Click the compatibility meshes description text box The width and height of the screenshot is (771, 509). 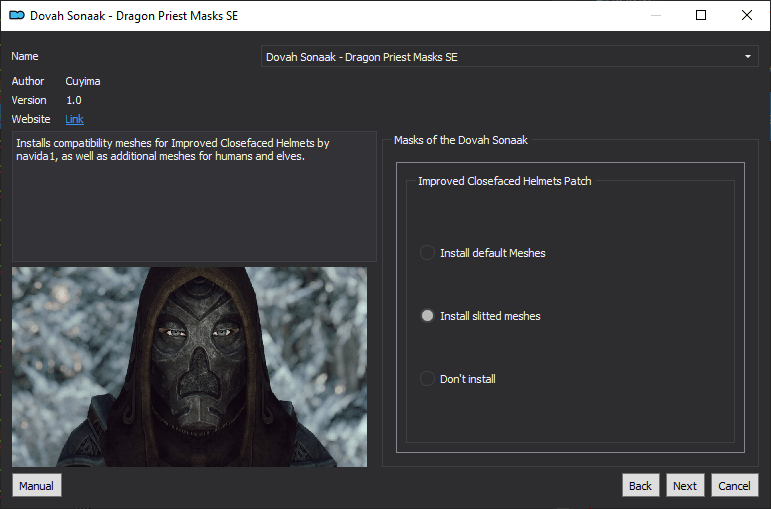194,196
